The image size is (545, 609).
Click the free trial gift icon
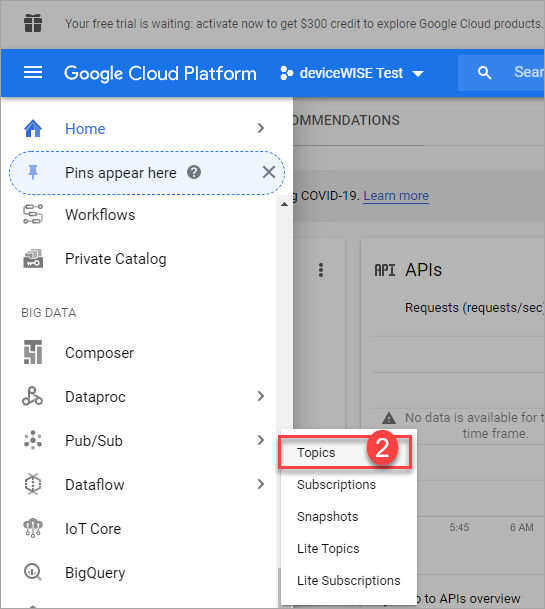tap(33, 23)
